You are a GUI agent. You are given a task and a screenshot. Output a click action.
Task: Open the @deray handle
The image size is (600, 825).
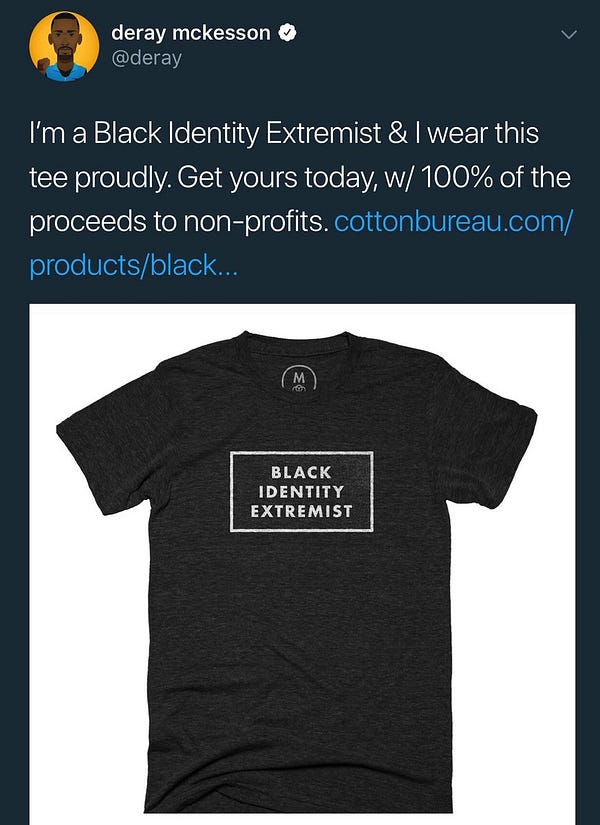click(146, 58)
